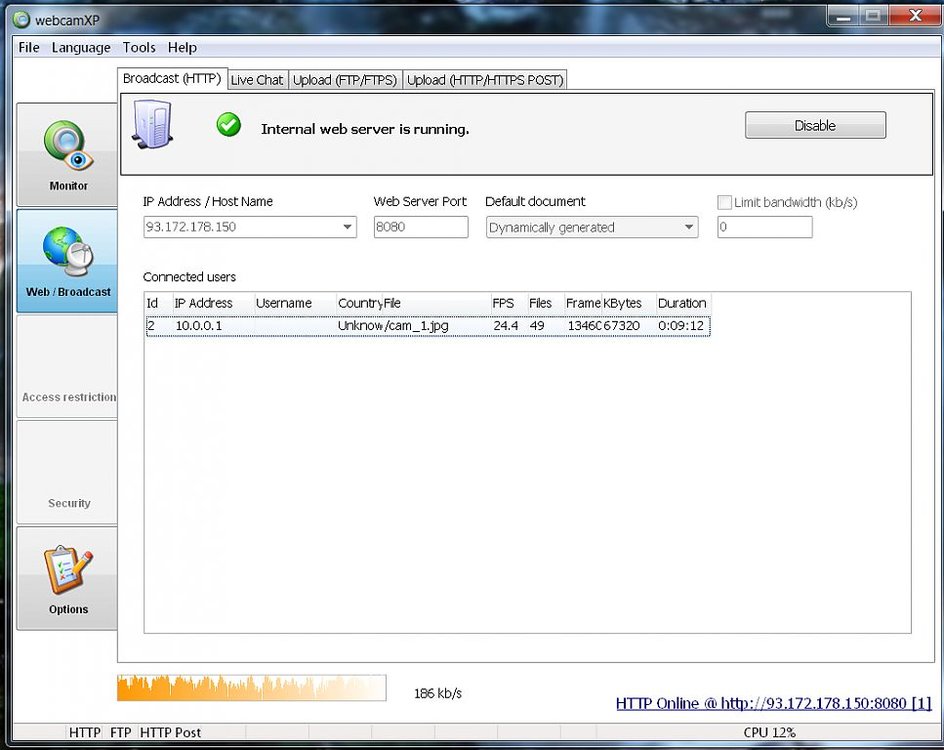Click the Security sidebar button
The width and height of the screenshot is (944, 750).
[67, 473]
